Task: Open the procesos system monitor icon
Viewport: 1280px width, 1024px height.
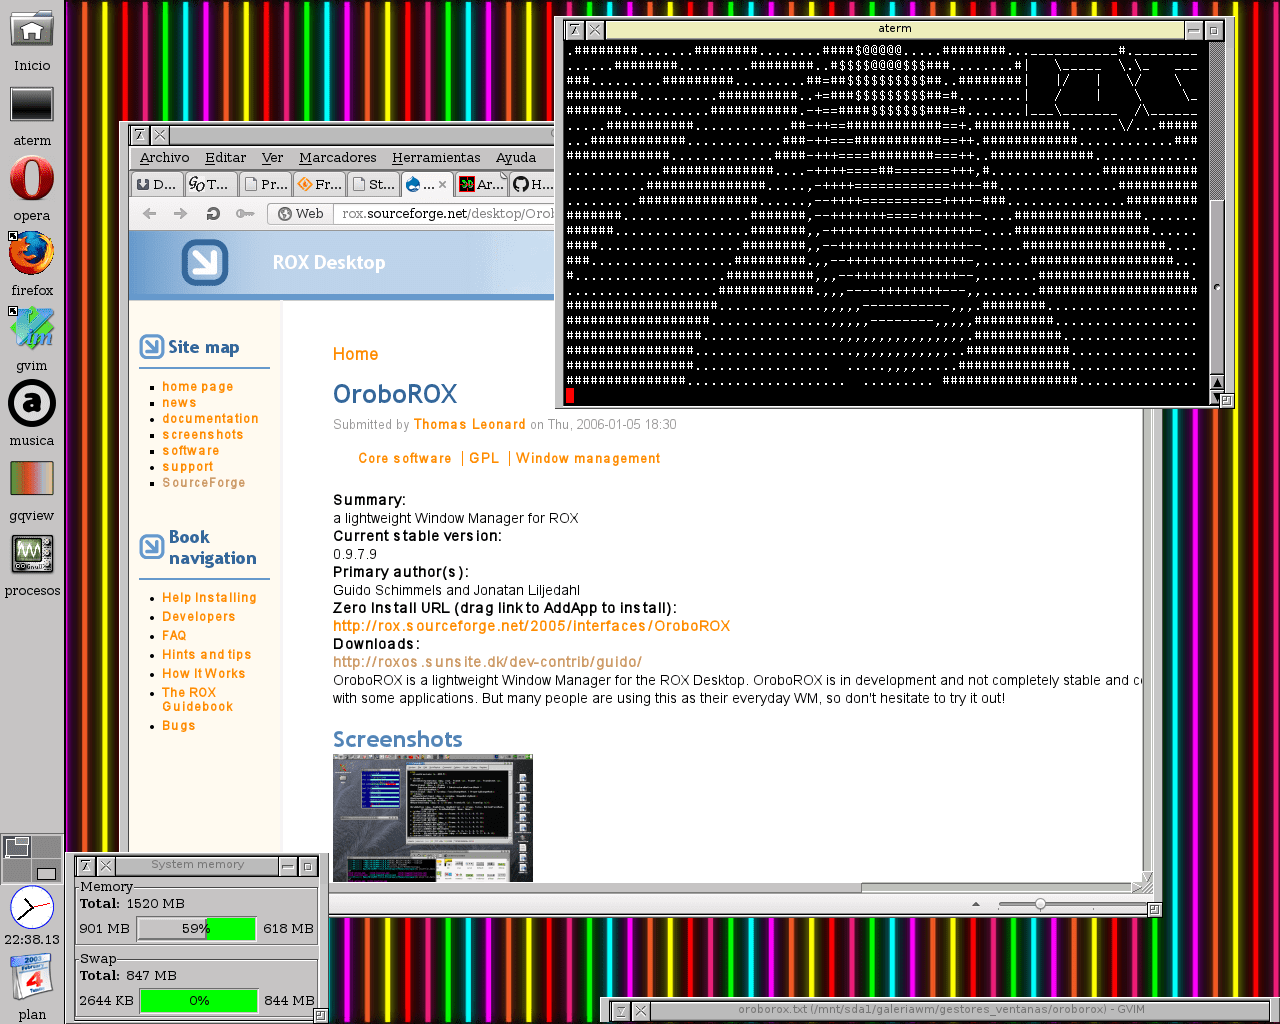Action: [32, 554]
